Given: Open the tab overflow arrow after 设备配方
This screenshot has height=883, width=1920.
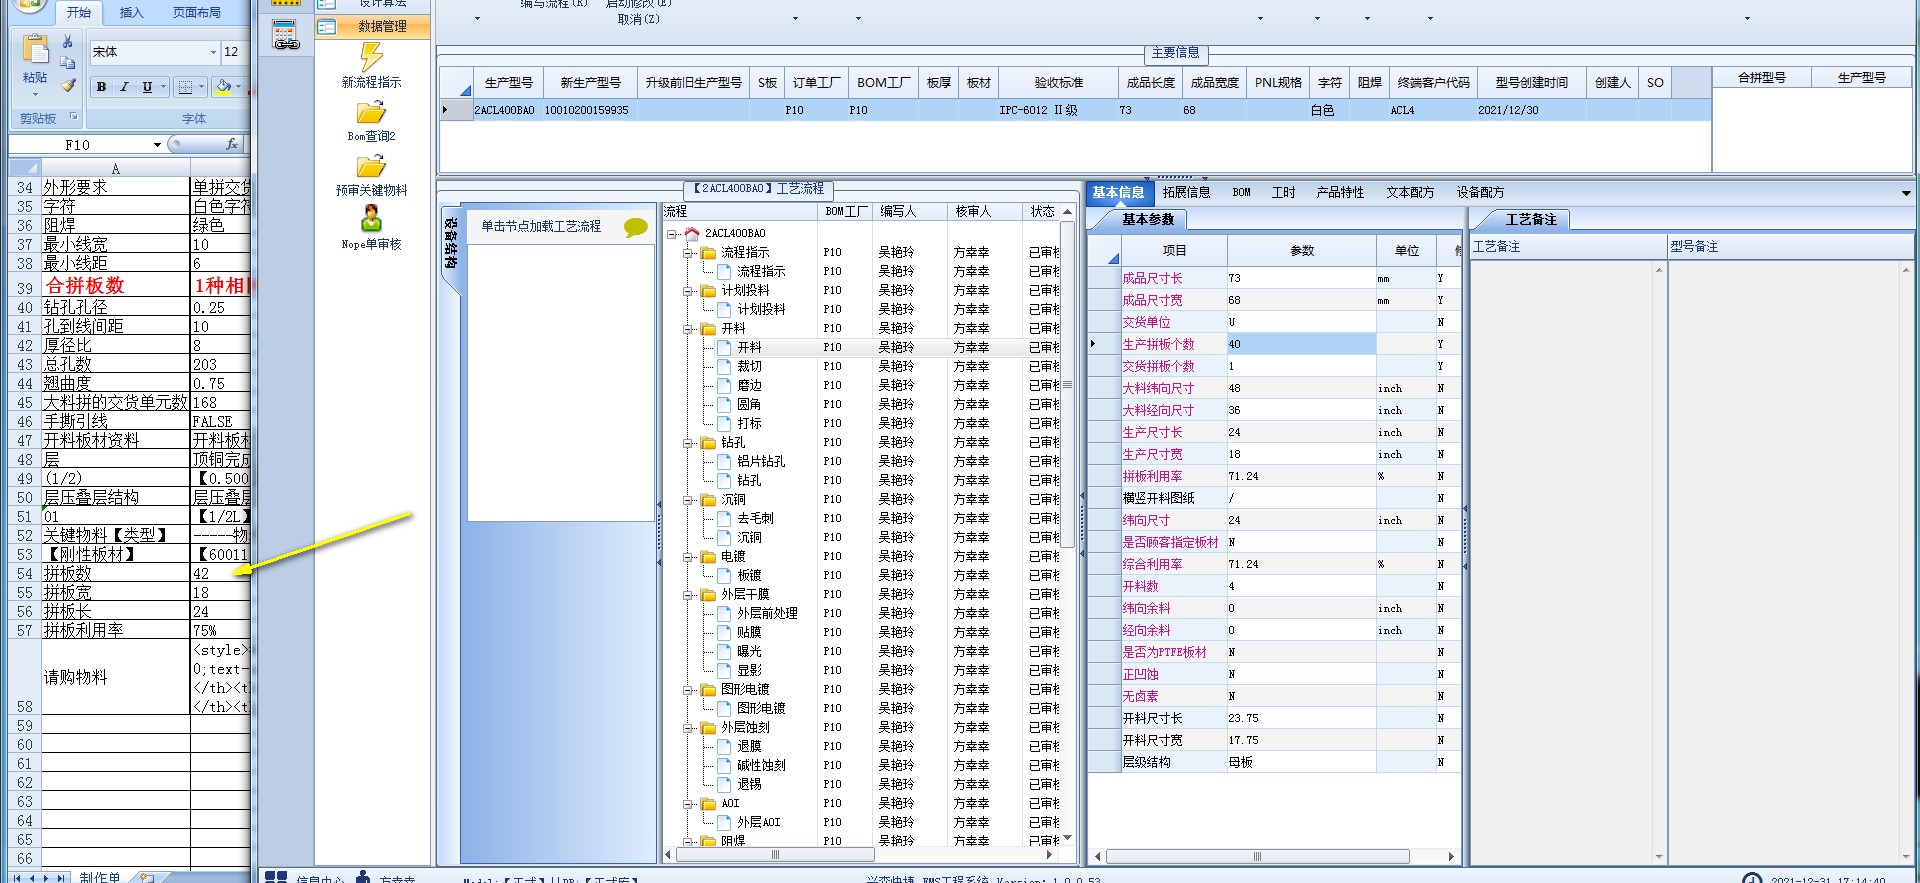Looking at the screenshot, I should point(1906,193).
